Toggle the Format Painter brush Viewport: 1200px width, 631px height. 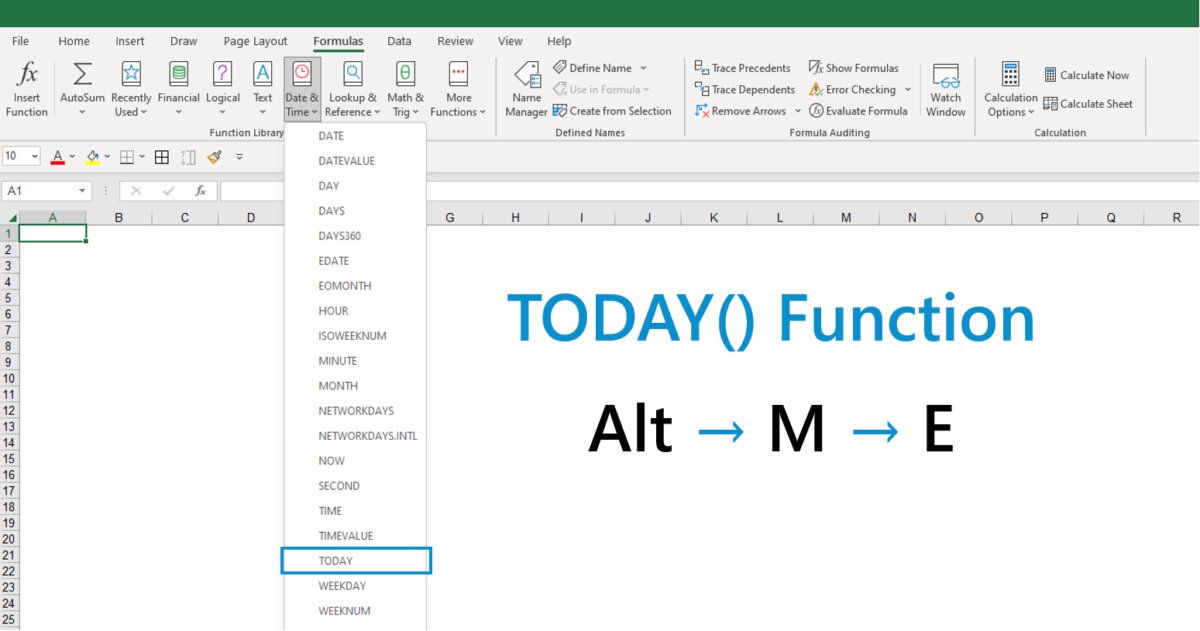tap(213, 157)
